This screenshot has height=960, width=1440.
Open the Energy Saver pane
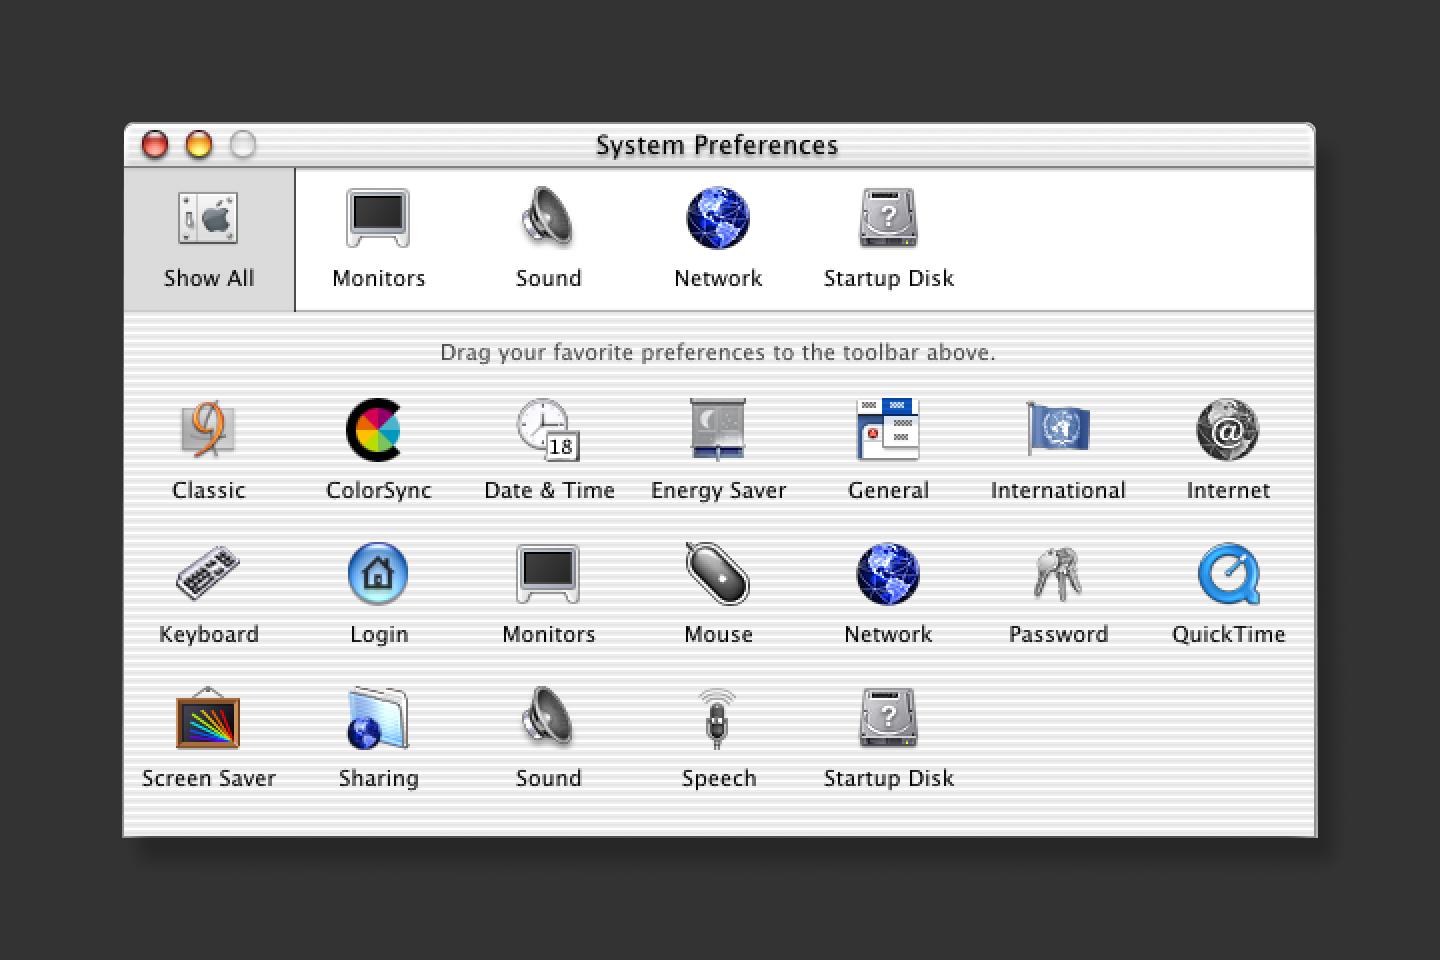(718, 432)
